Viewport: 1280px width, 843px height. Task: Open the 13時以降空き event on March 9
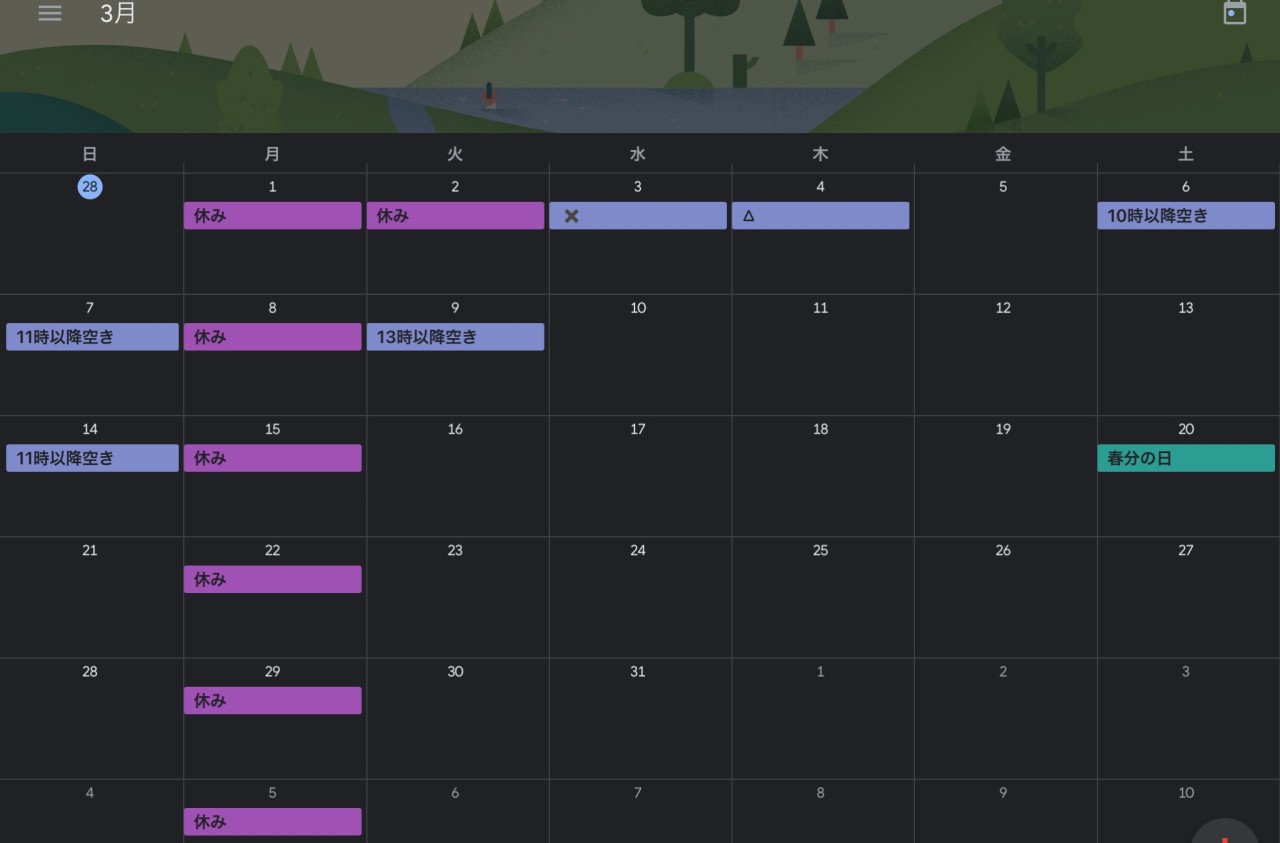click(455, 337)
